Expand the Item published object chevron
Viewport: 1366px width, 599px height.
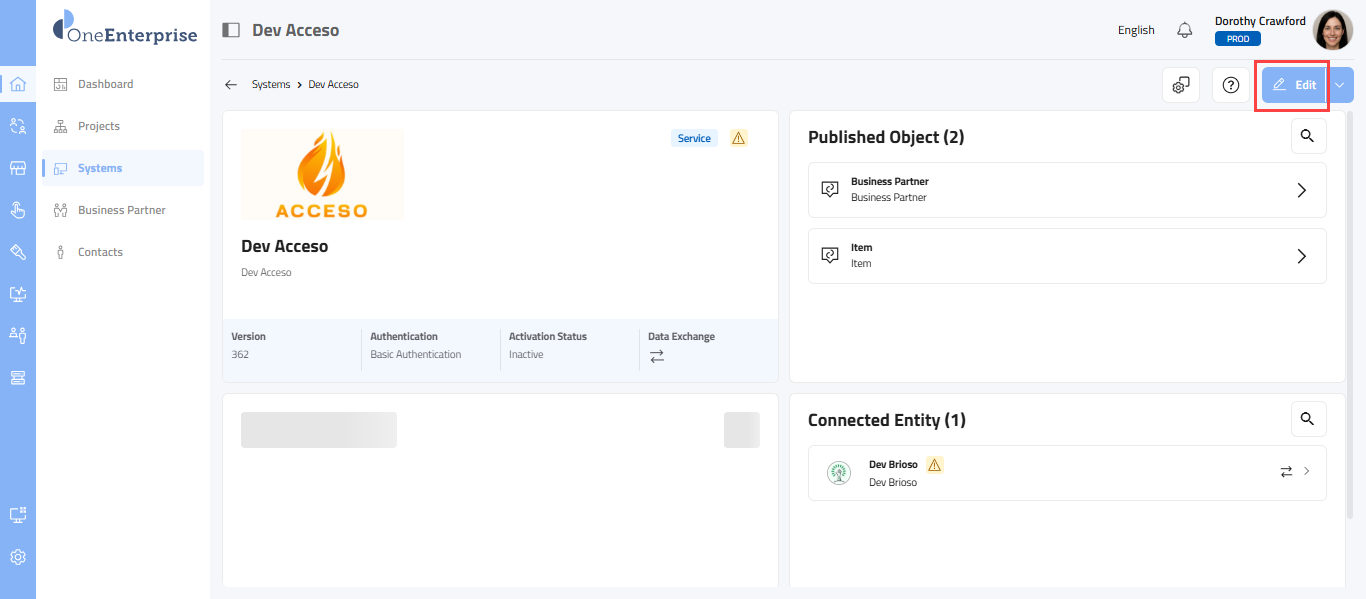1301,256
